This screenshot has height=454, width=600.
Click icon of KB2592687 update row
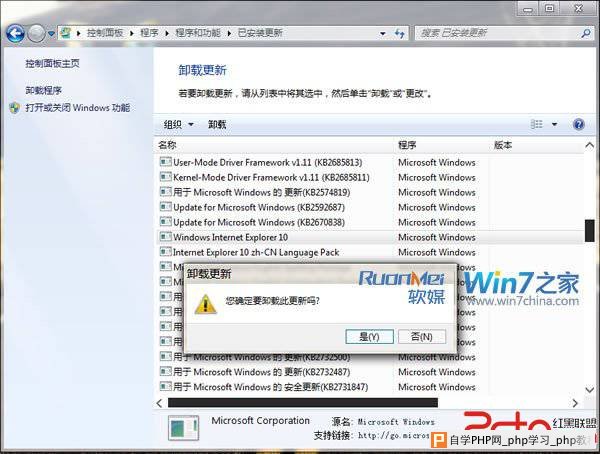pos(165,207)
